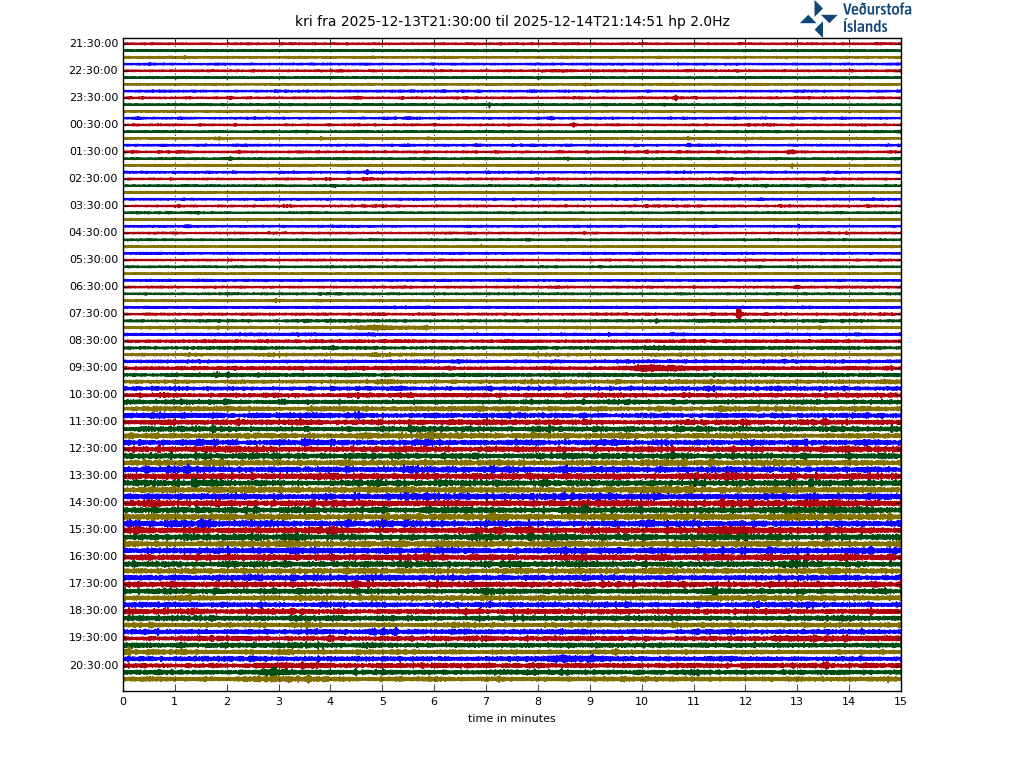
Task: Click the 15 tick on the minutes axis
Action: coord(900,702)
